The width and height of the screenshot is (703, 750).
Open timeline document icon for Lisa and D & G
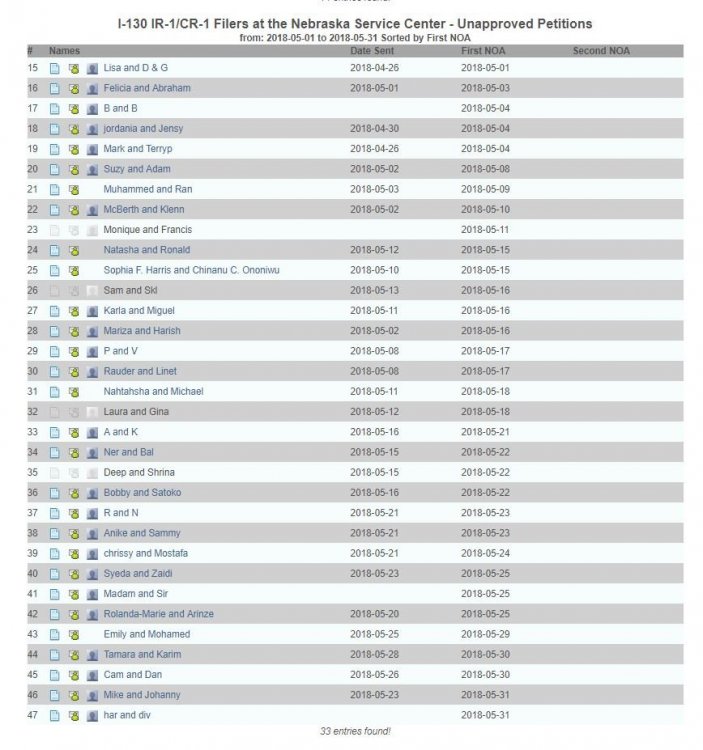click(x=55, y=68)
